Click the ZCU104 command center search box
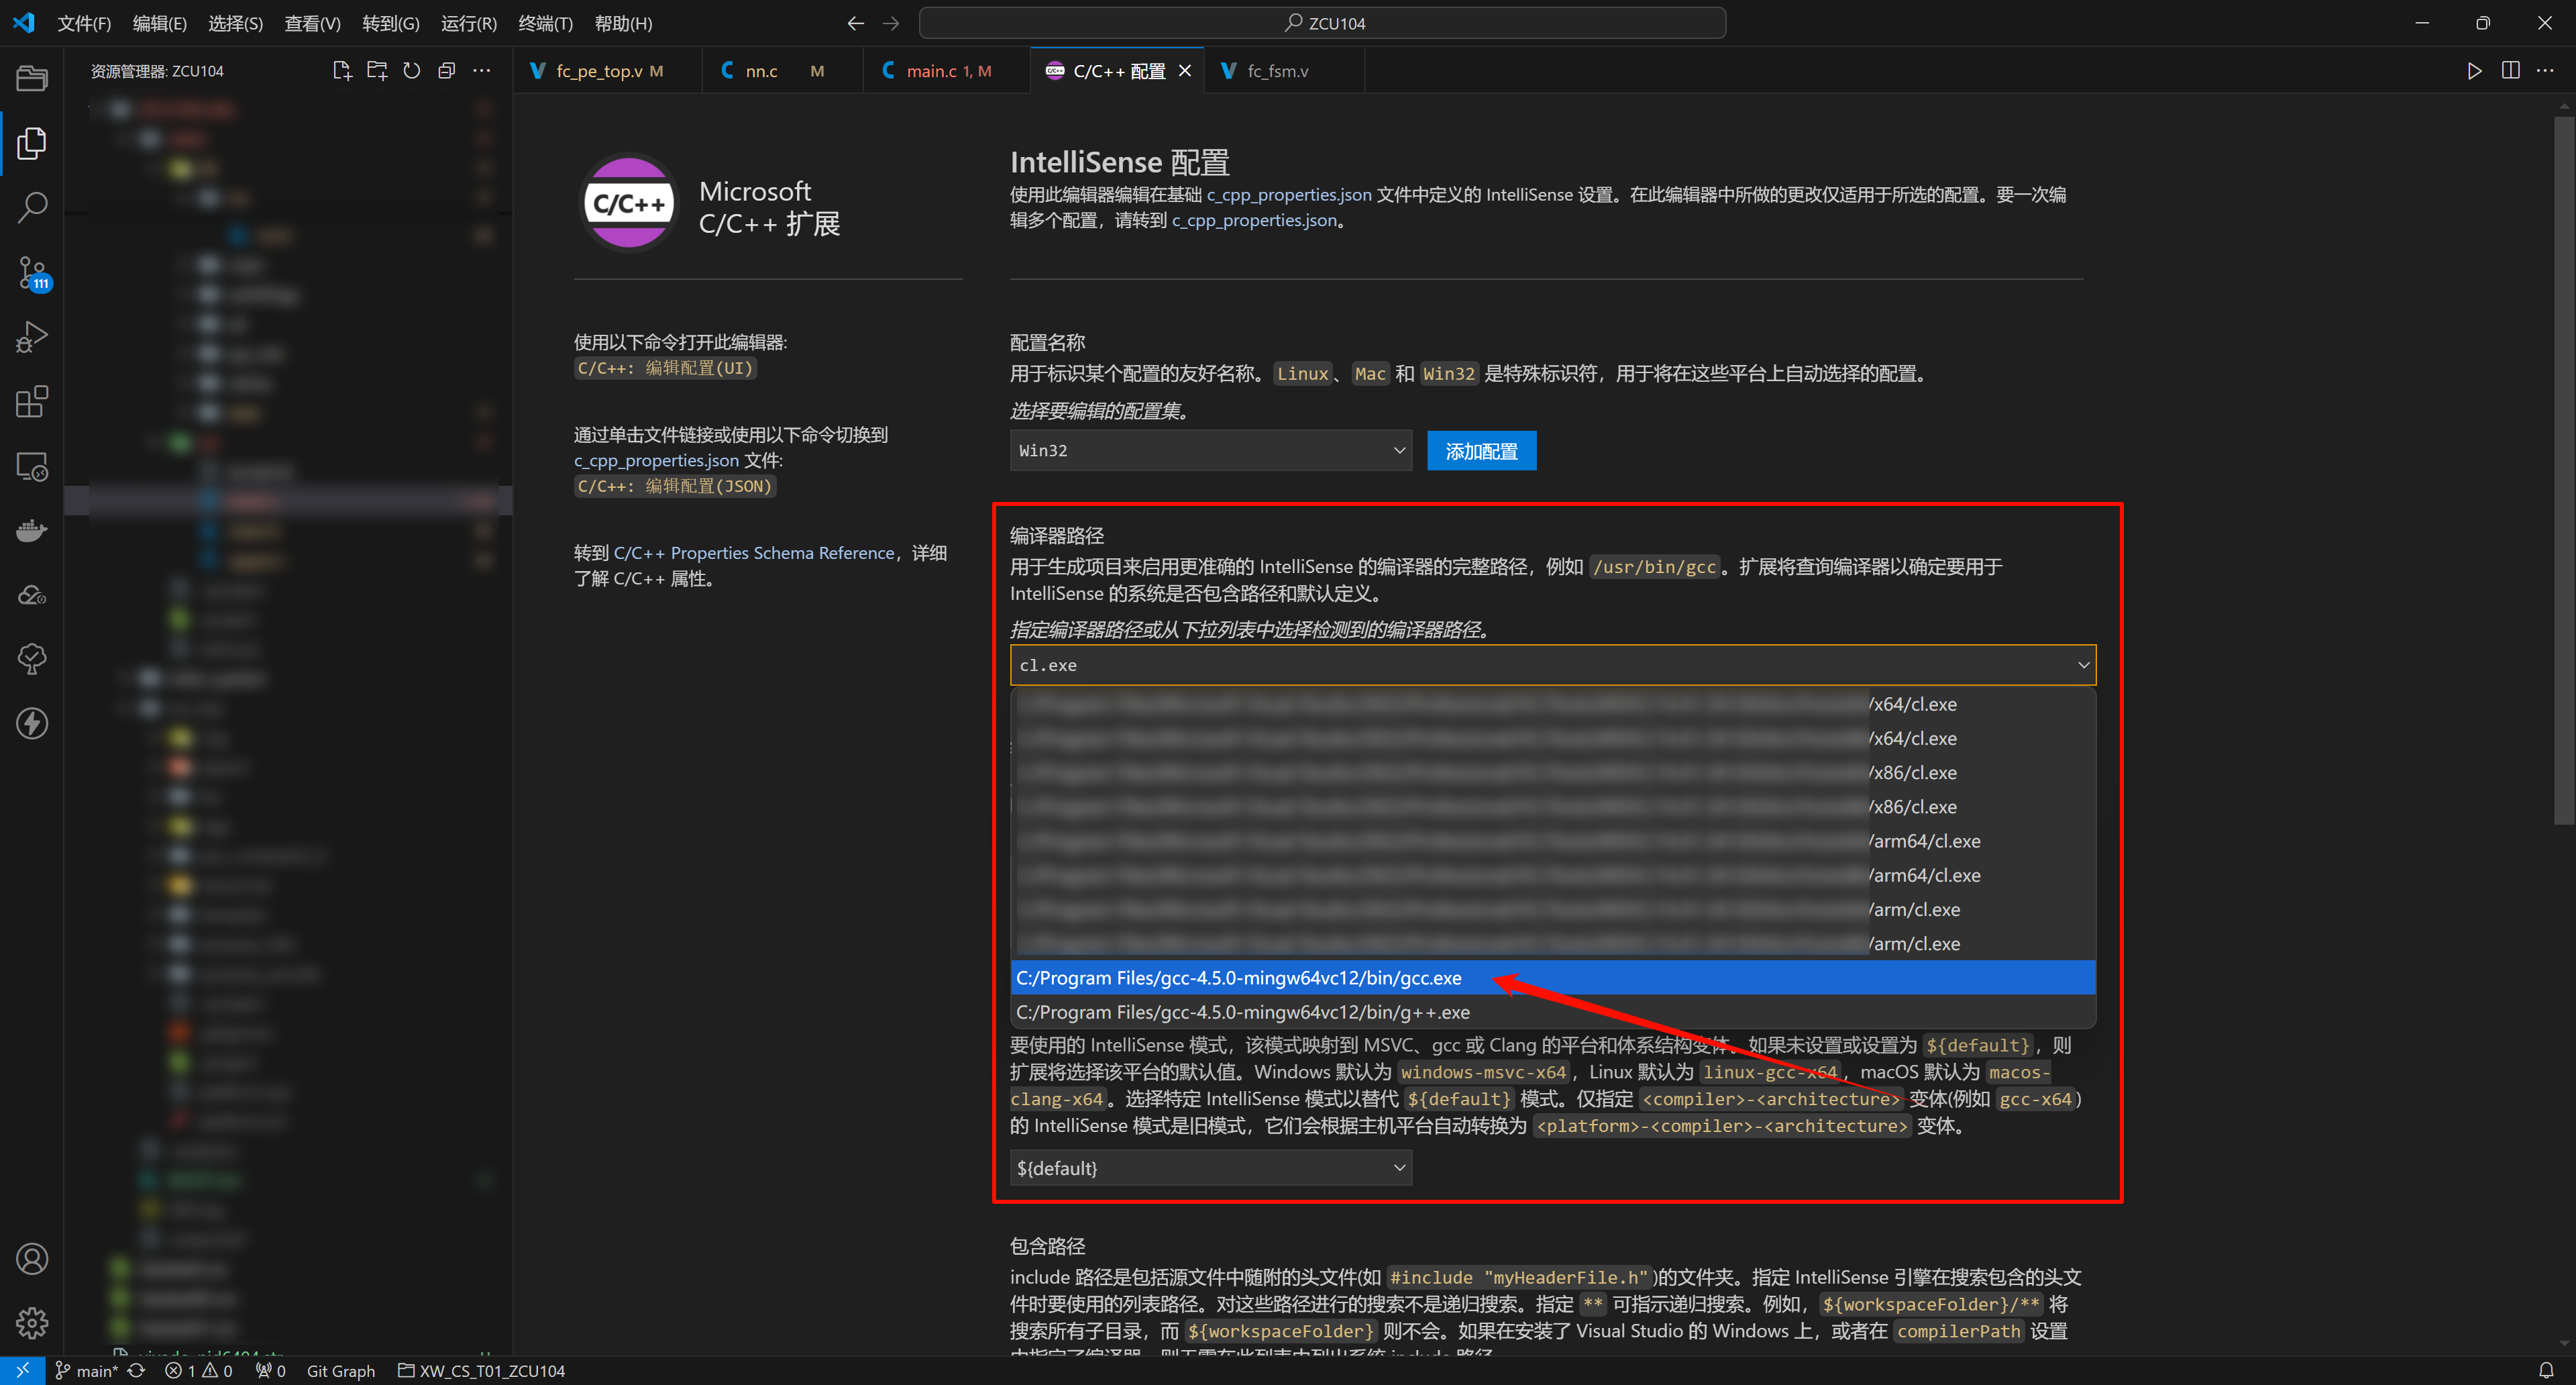This screenshot has height=1385, width=2576. point(1322,23)
